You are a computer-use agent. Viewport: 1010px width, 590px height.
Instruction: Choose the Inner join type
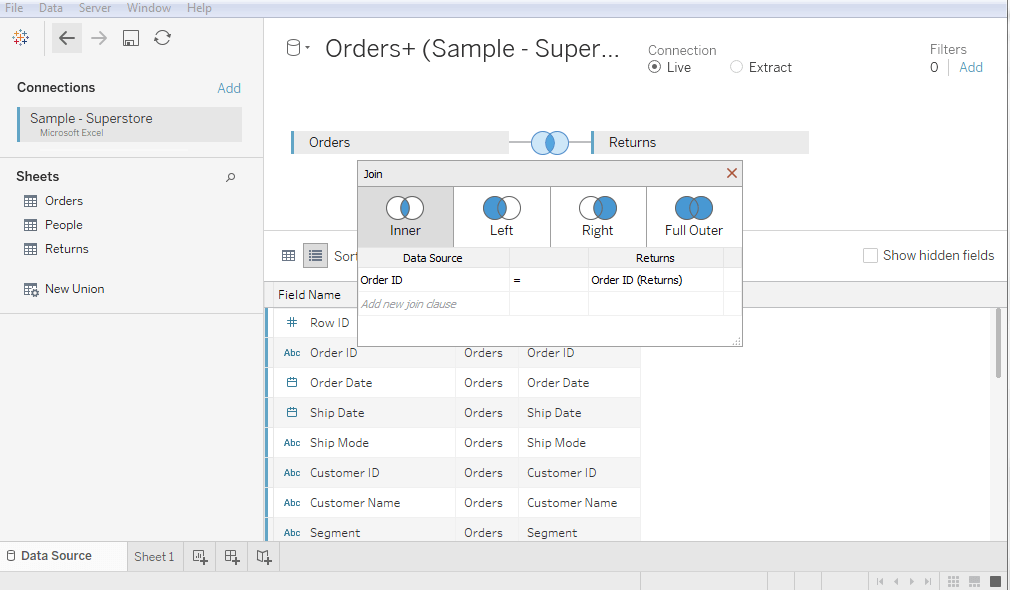[x=405, y=217]
